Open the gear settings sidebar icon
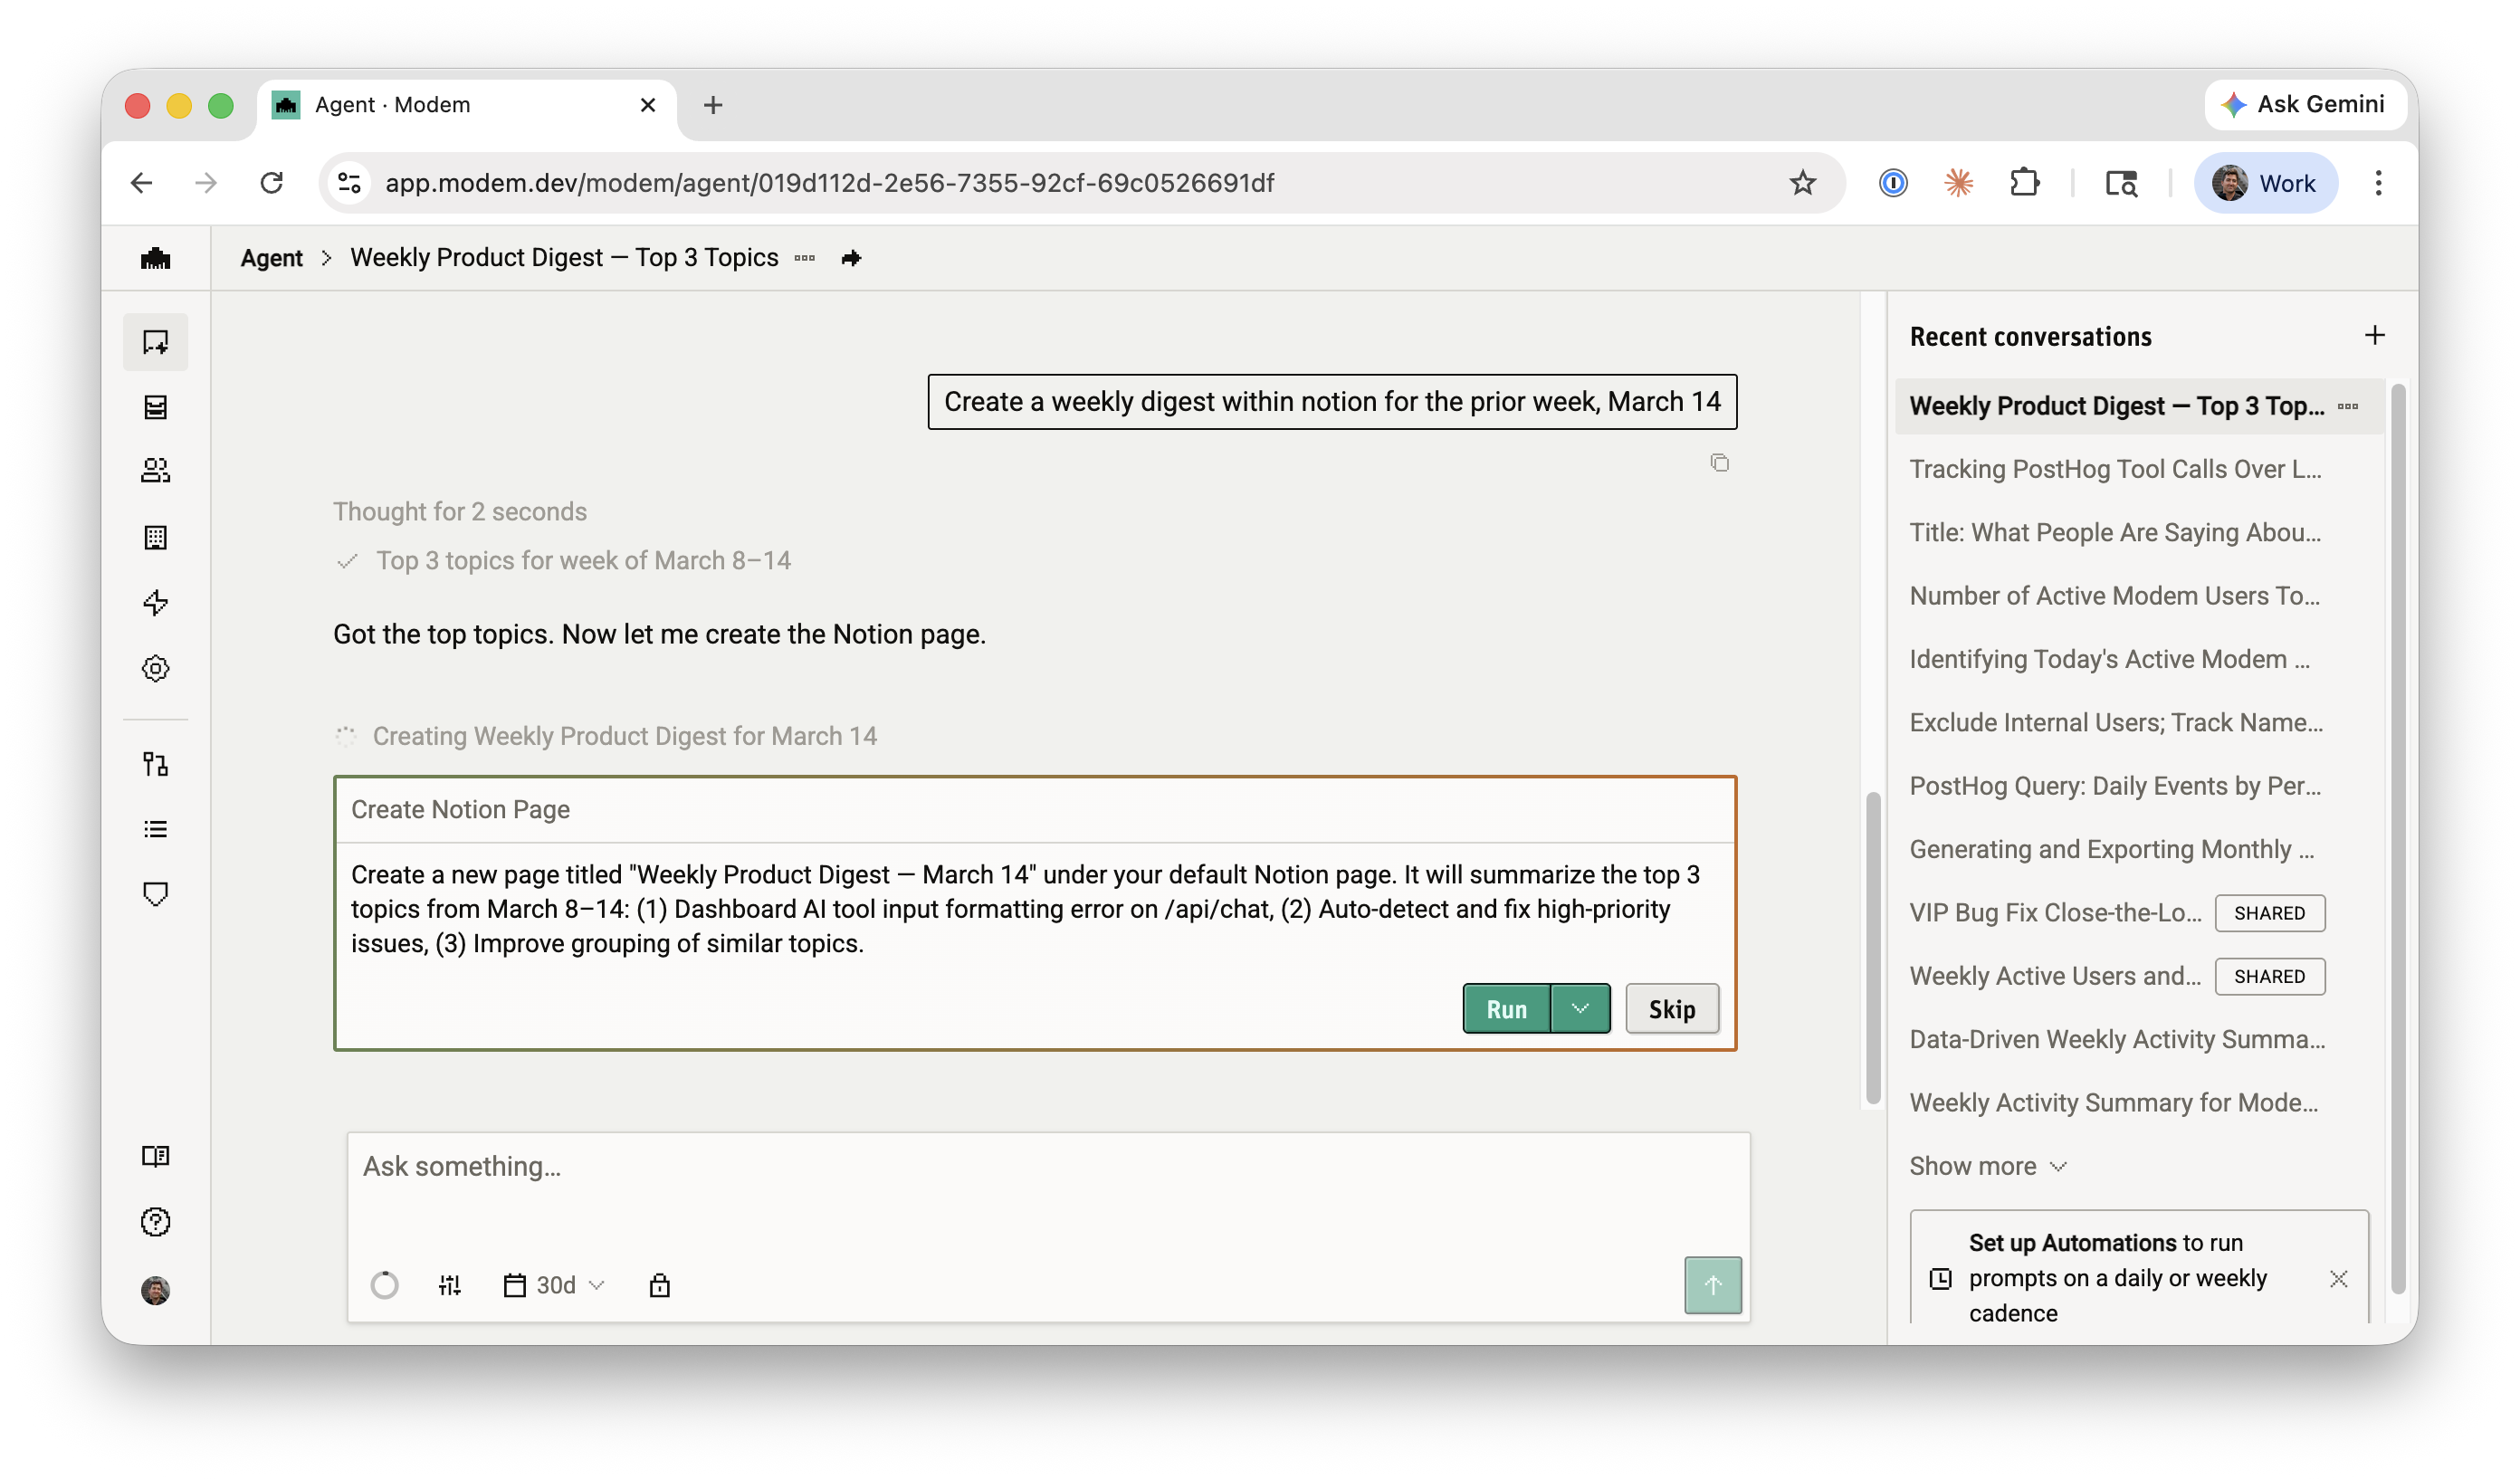The image size is (2520, 1479). click(155, 668)
